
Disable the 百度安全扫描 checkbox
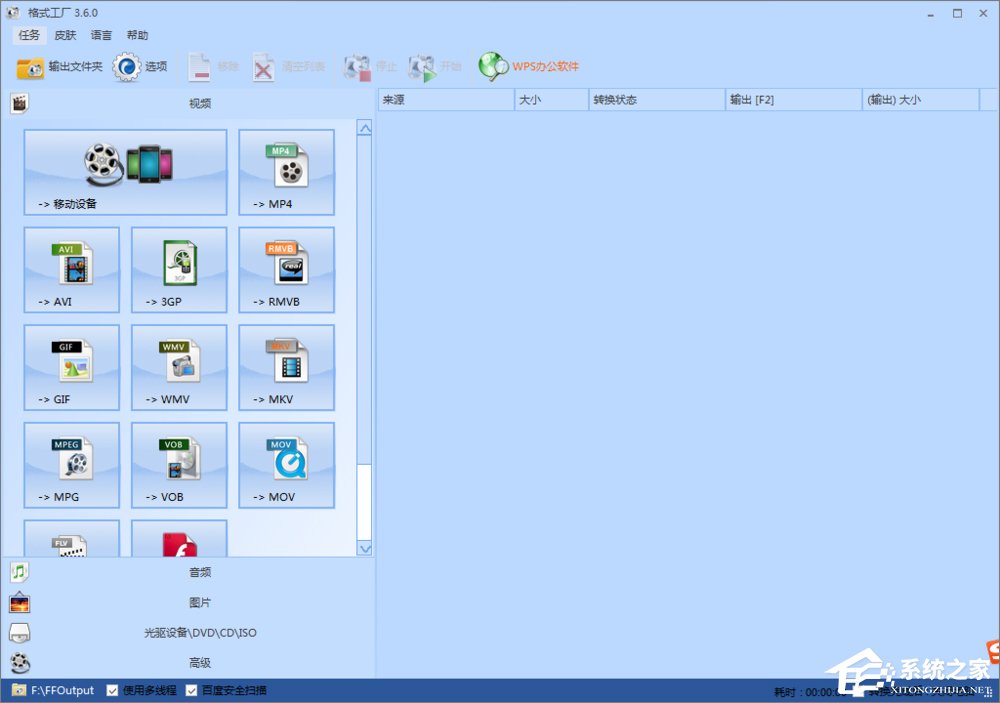[192, 690]
